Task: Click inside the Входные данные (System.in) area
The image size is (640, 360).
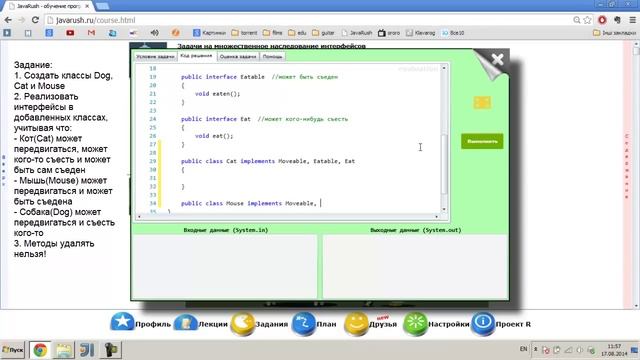Action: pos(225,266)
